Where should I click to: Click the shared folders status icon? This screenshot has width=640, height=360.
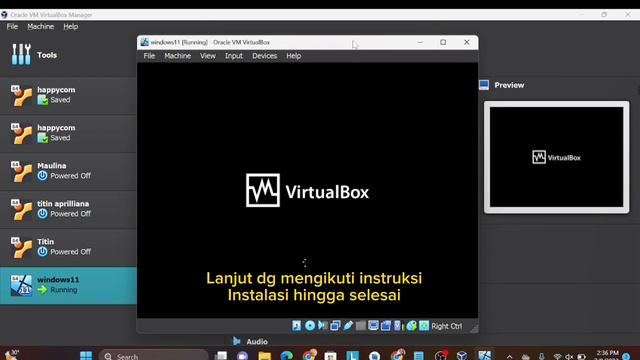point(360,326)
